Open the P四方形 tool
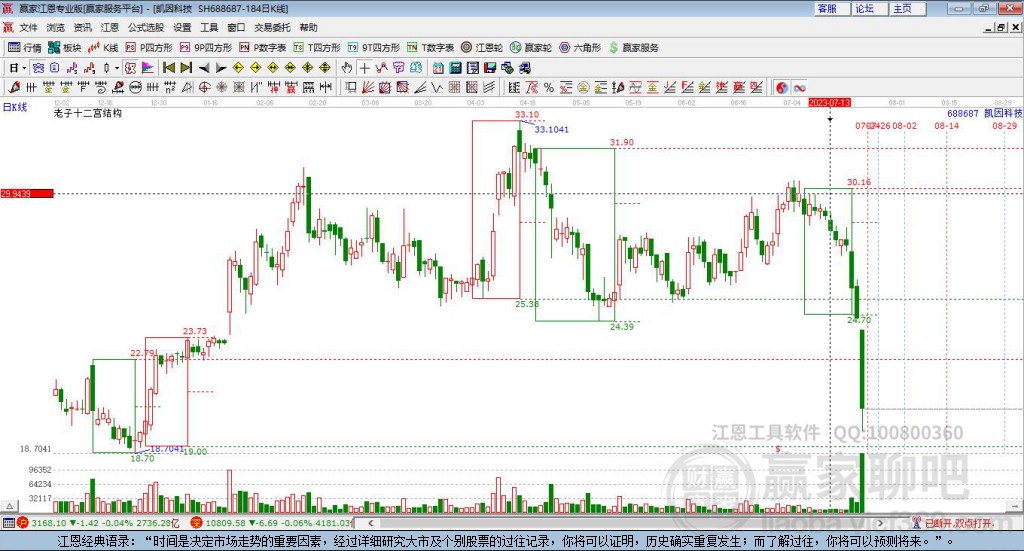 (x=149, y=48)
